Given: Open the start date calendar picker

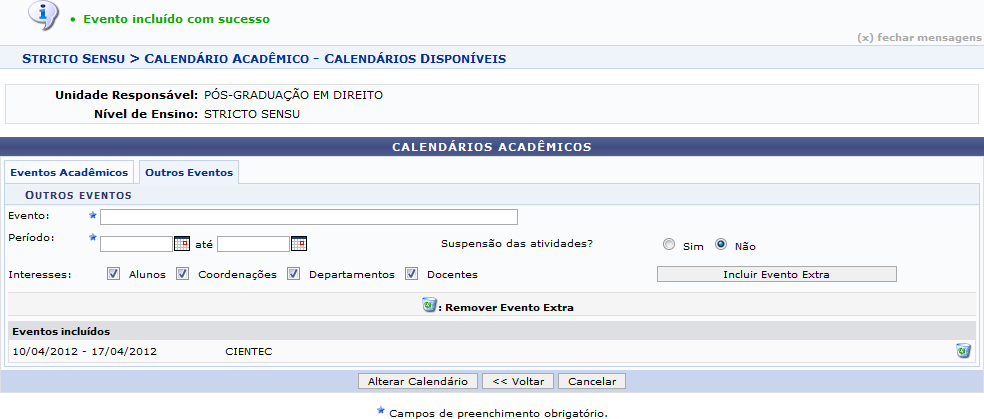Looking at the screenshot, I should (x=181, y=243).
